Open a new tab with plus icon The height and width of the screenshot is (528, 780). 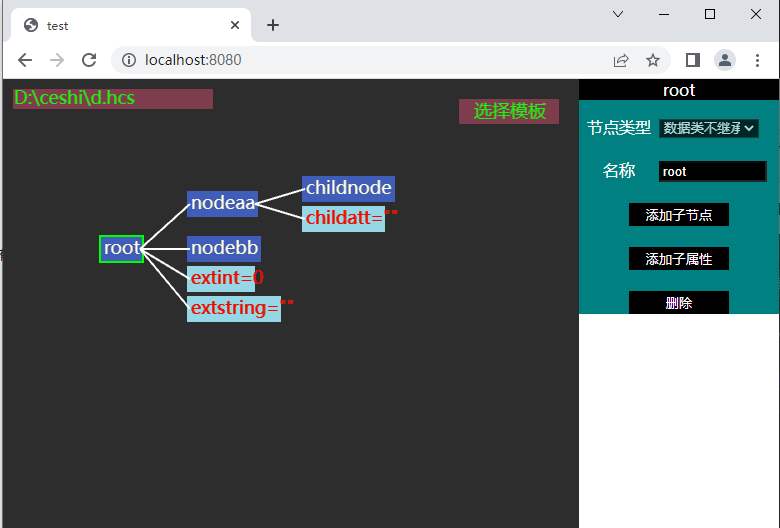273,25
